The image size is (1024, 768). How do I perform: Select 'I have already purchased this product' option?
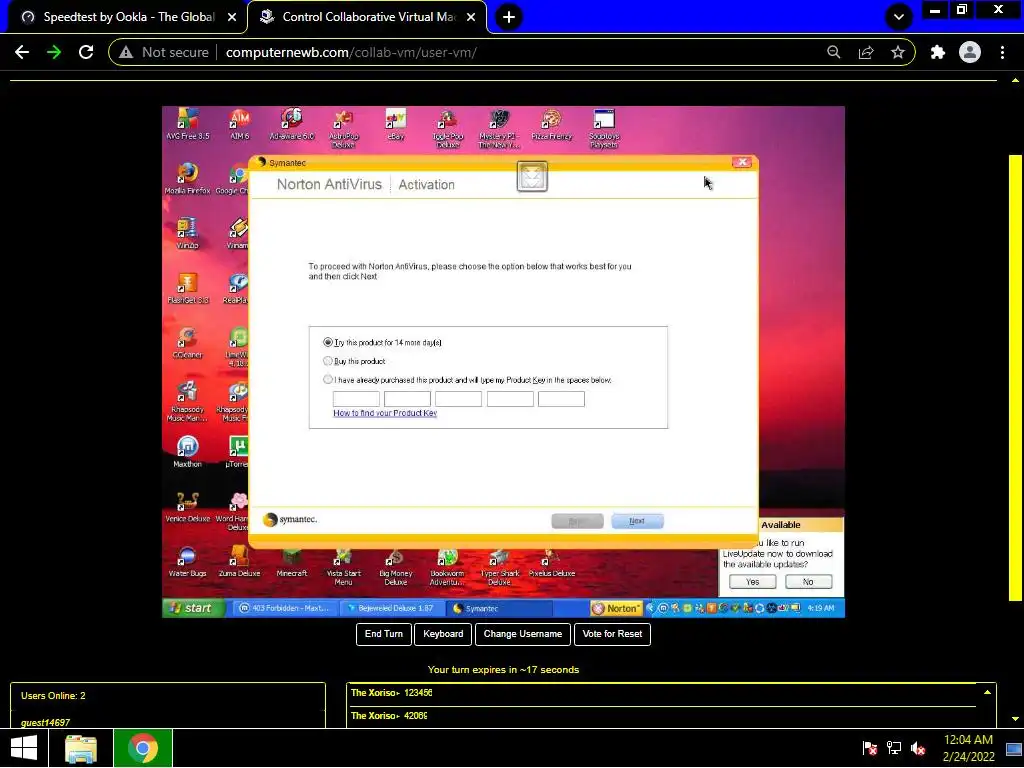click(328, 379)
